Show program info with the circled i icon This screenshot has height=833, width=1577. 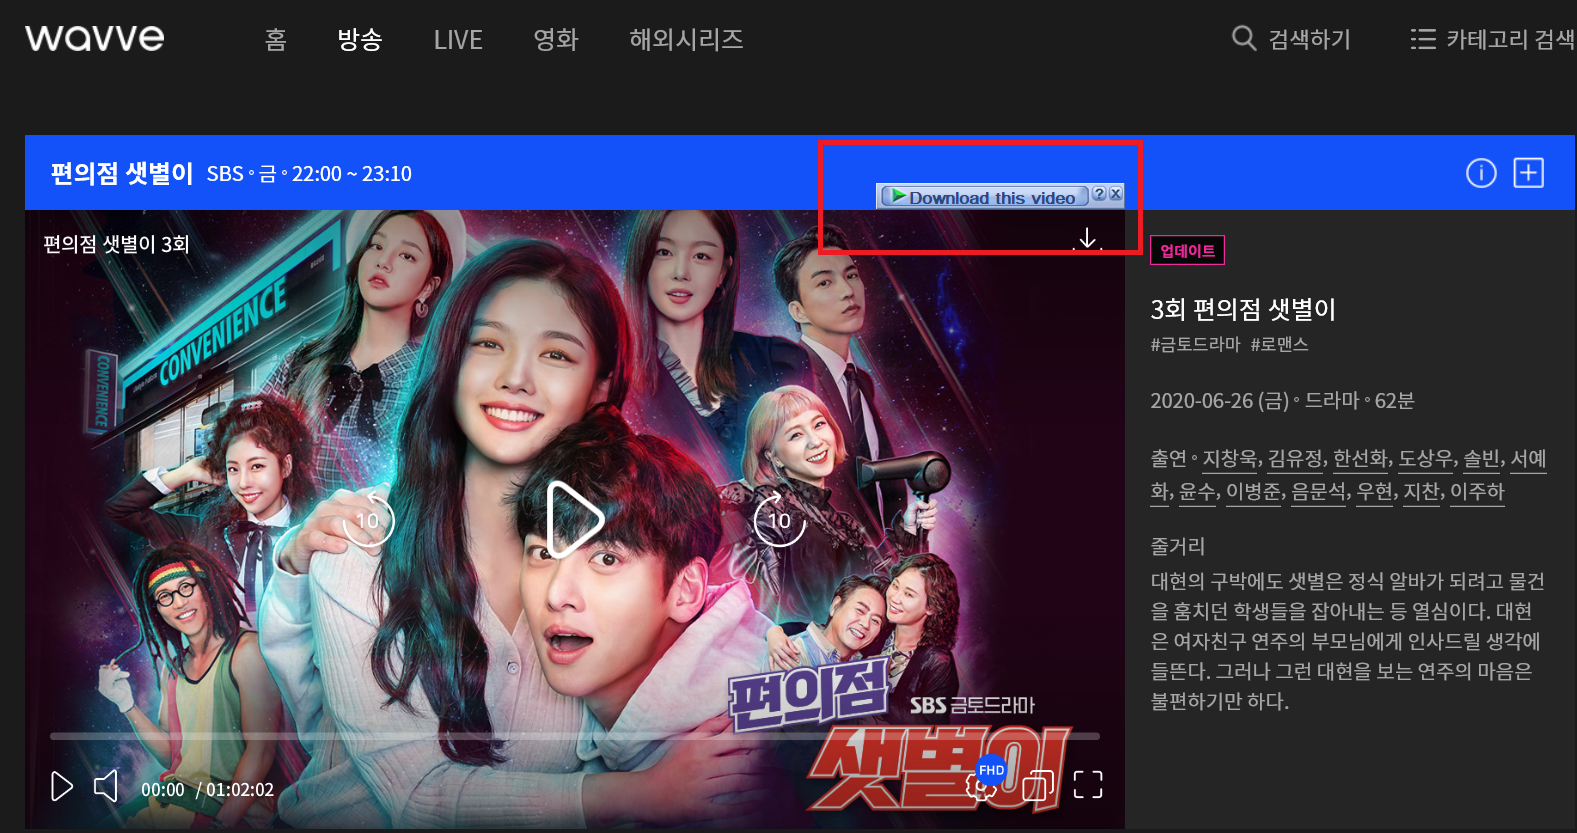tap(1481, 173)
